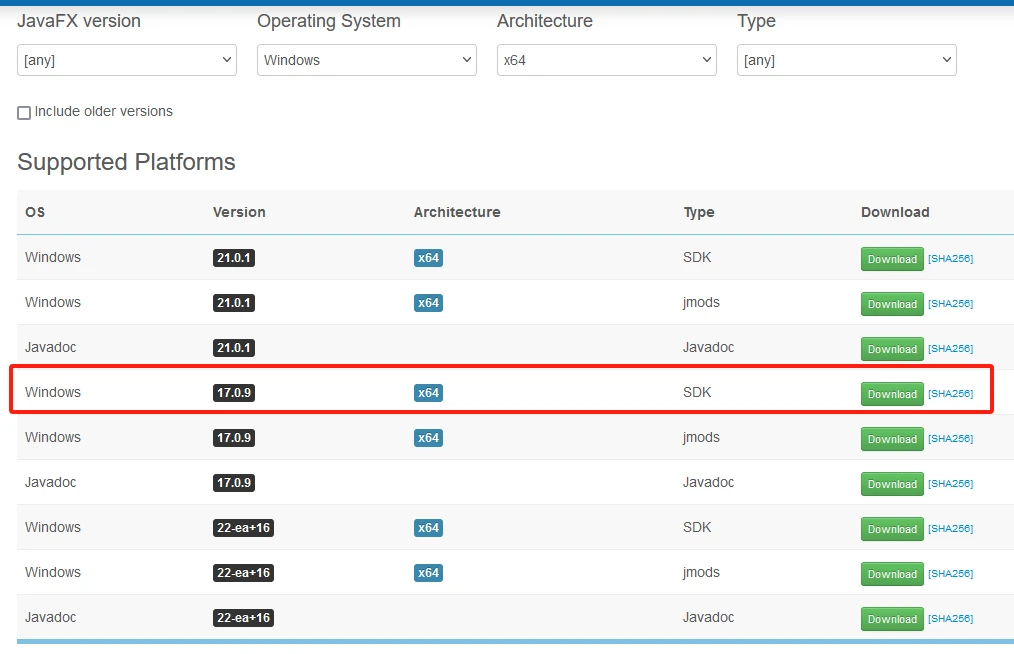Open SHA256 link for 21.0.1 jmods
The width and height of the screenshot is (1014, 654).
(x=951, y=303)
